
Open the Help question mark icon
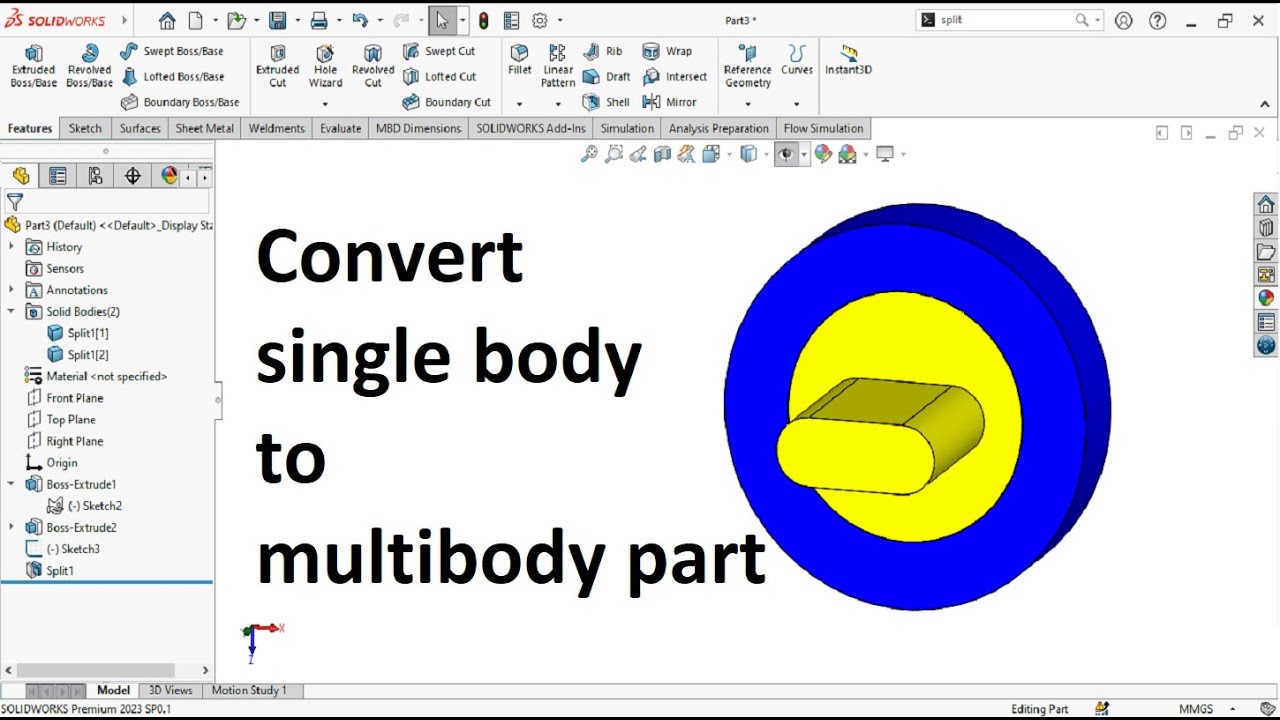click(1158, 20)
